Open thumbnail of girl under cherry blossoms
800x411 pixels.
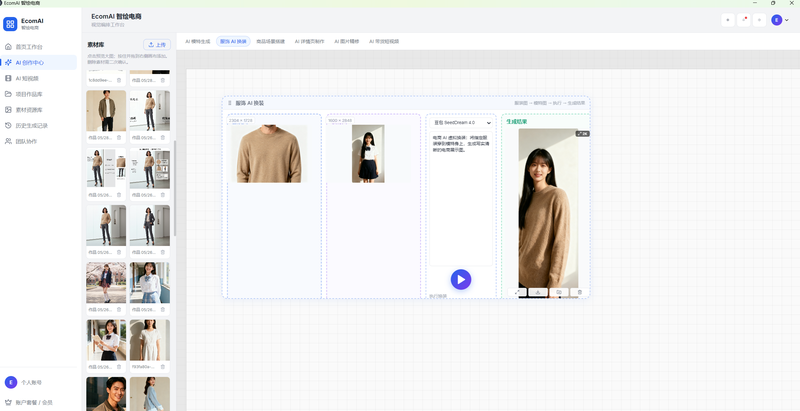(x=106, y=282)
